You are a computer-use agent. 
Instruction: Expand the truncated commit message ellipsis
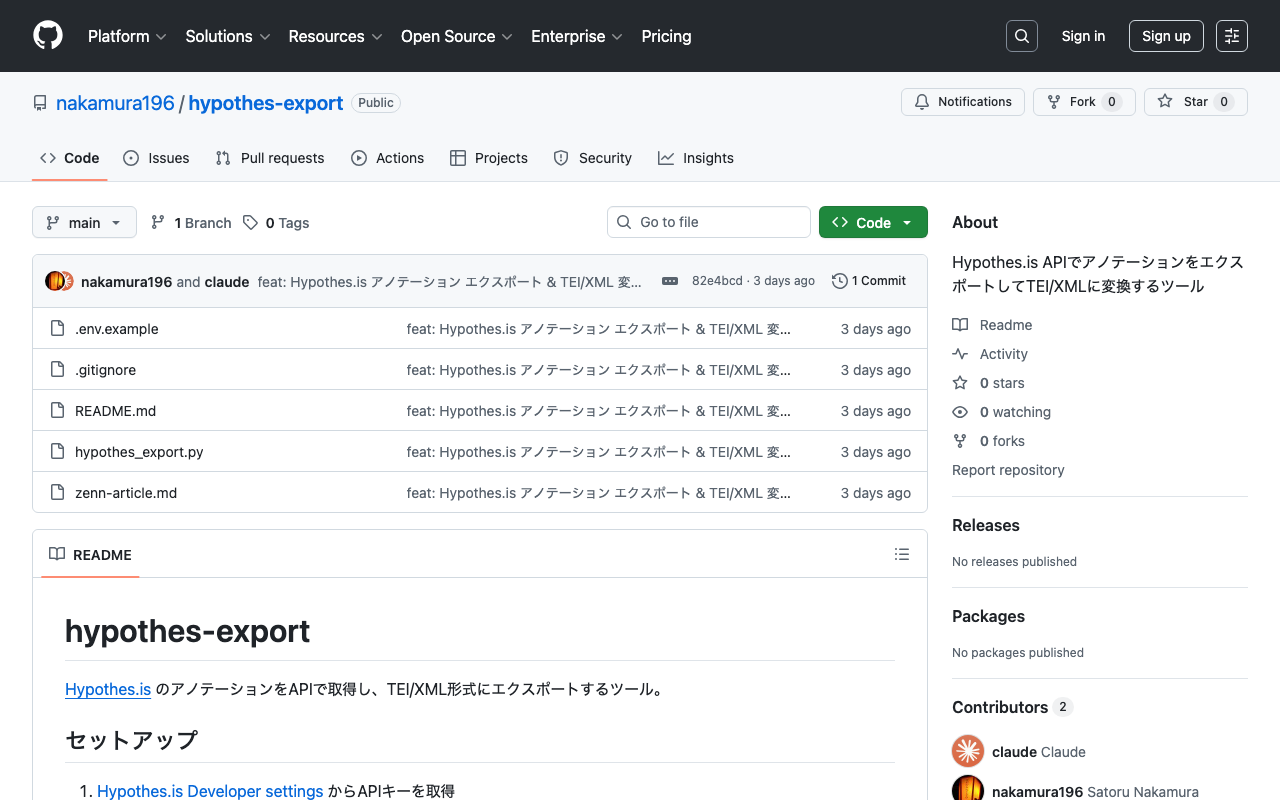click(668, 281)
